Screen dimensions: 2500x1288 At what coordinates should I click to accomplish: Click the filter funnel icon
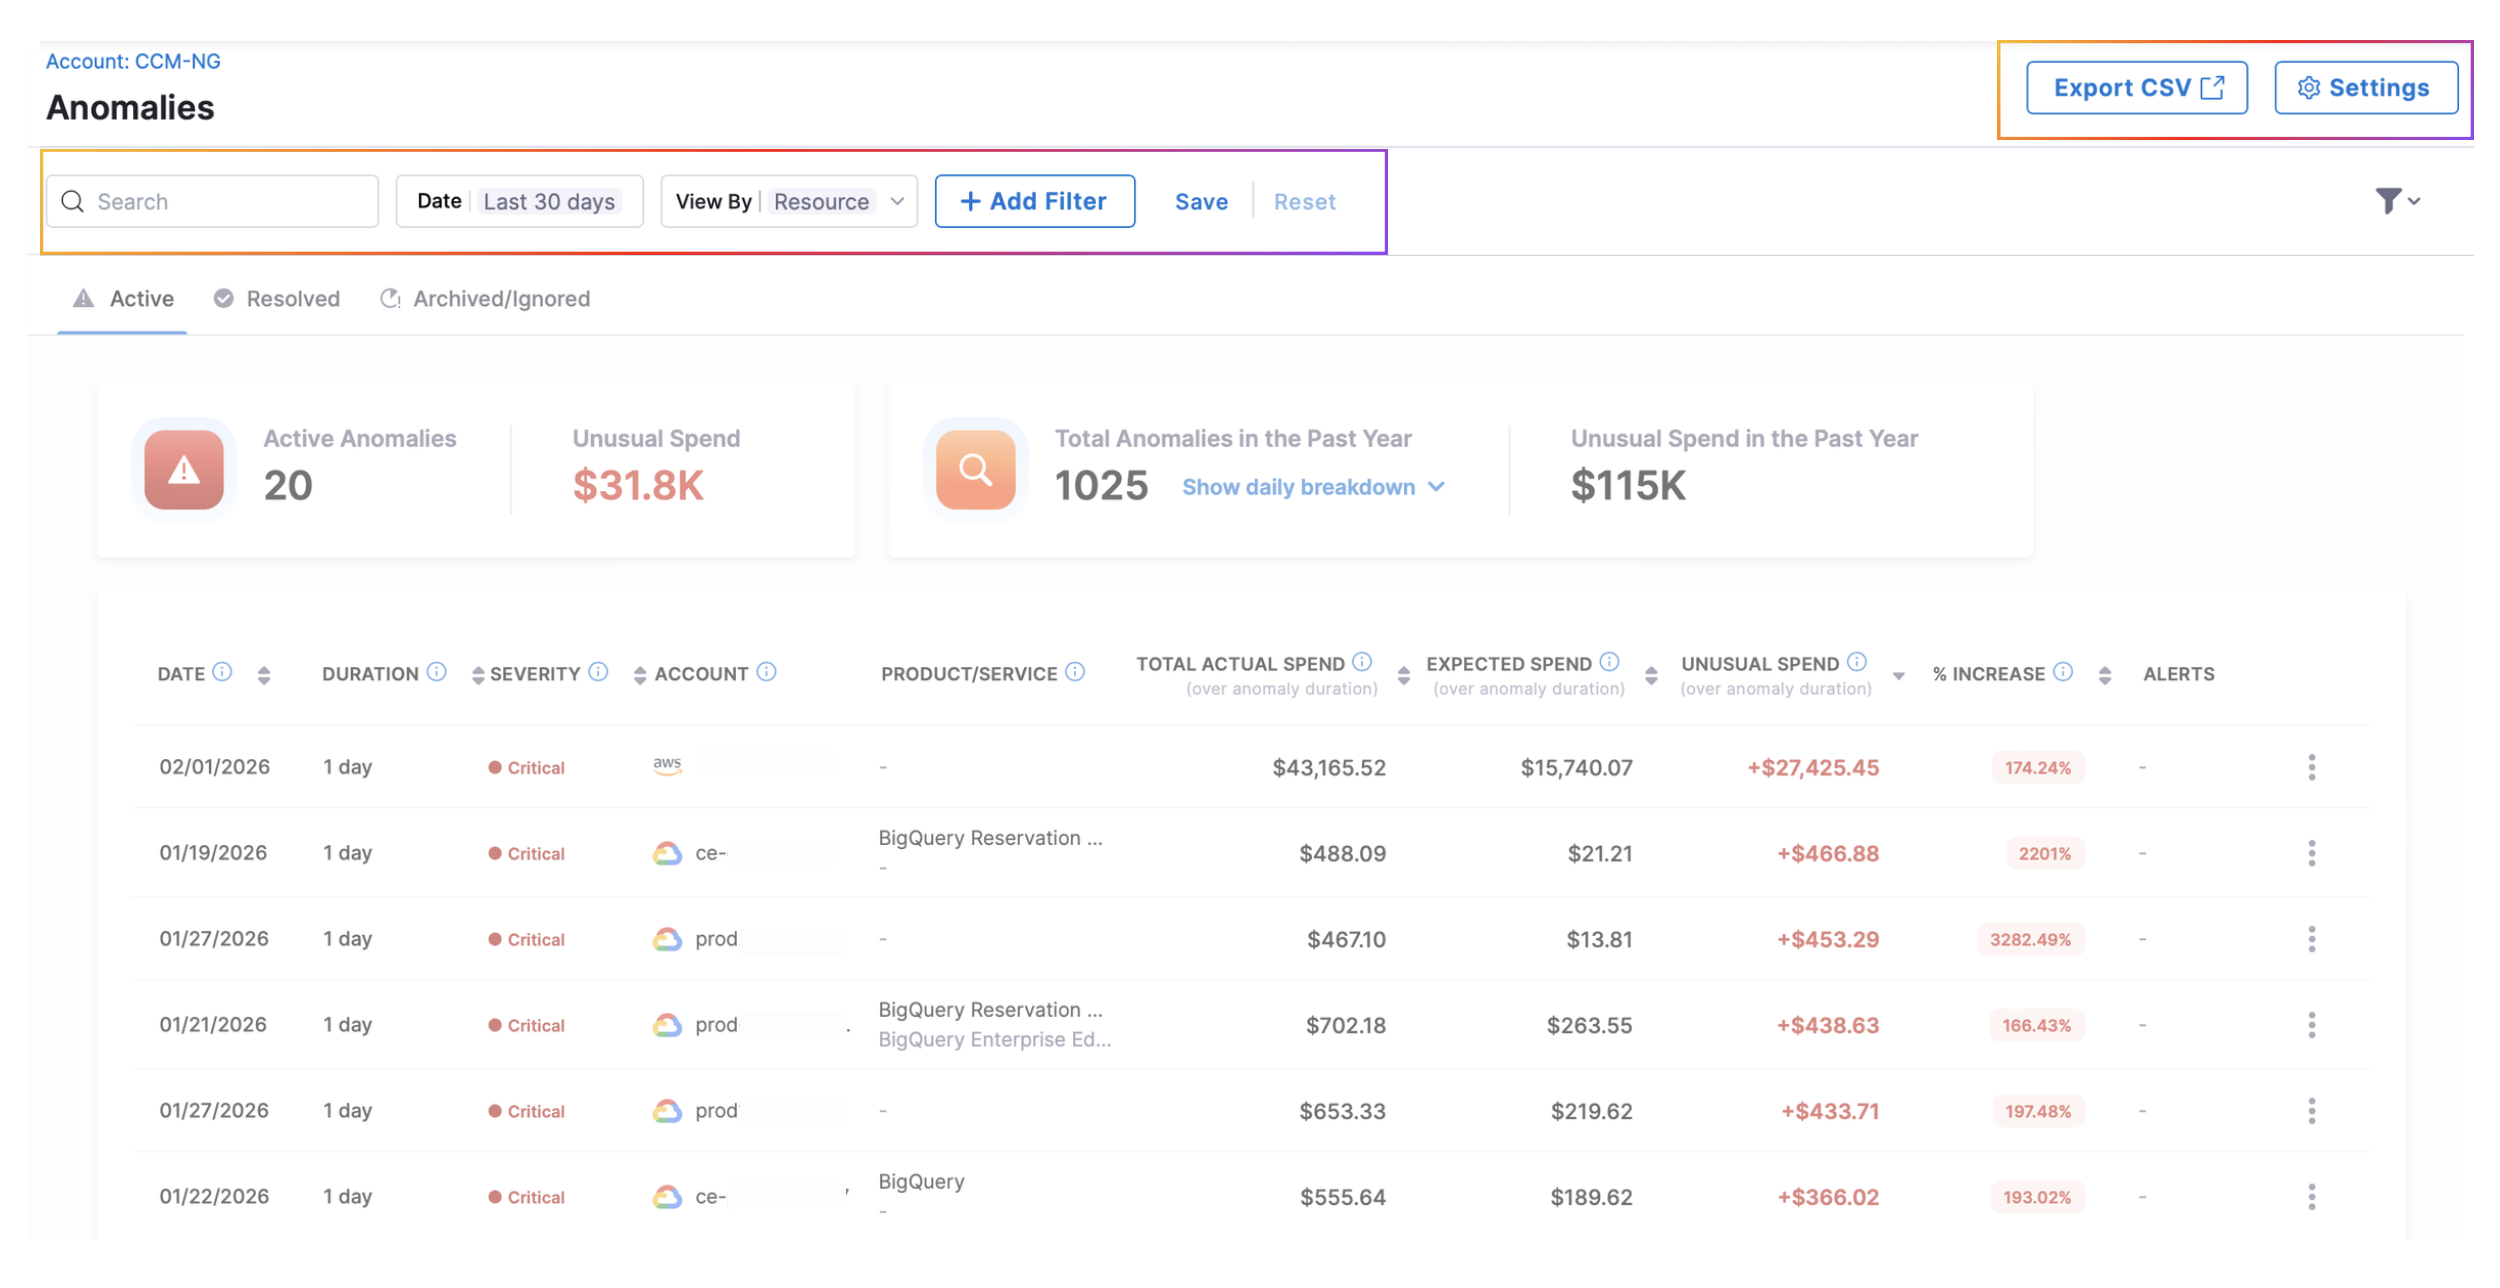[x=2388, y=201]
